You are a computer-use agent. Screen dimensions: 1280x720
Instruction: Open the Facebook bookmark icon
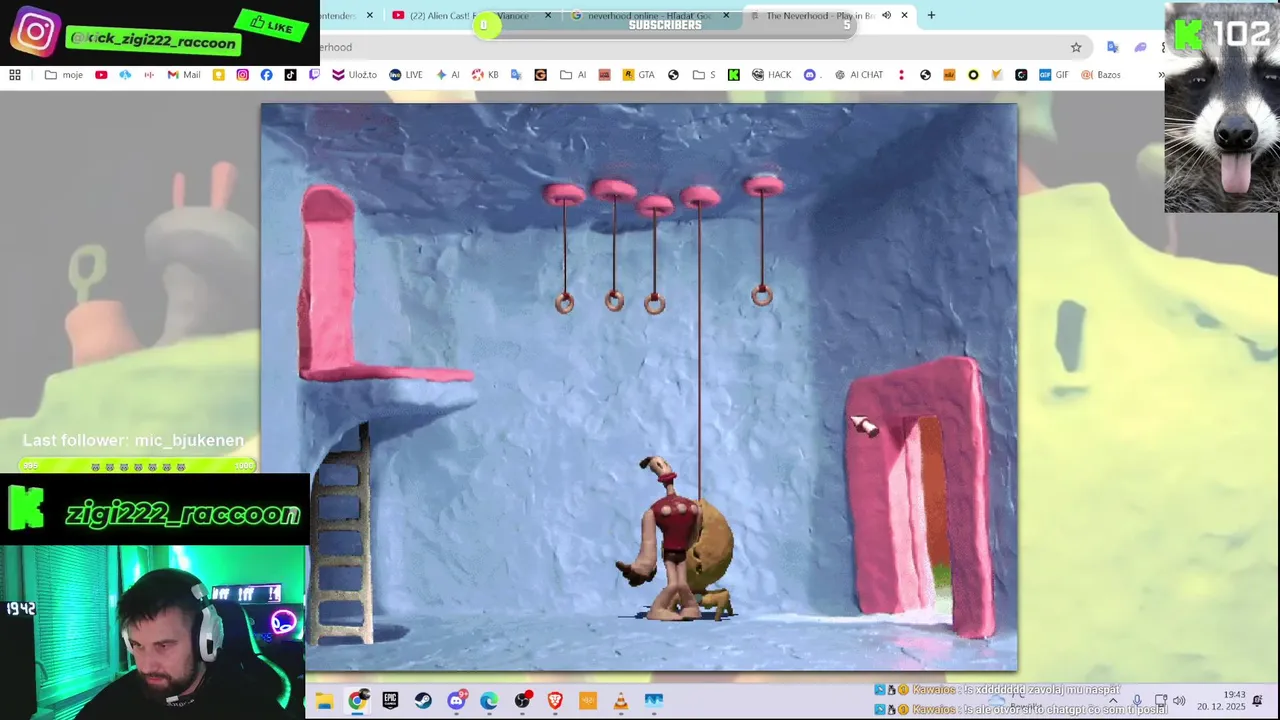[266, 75]
